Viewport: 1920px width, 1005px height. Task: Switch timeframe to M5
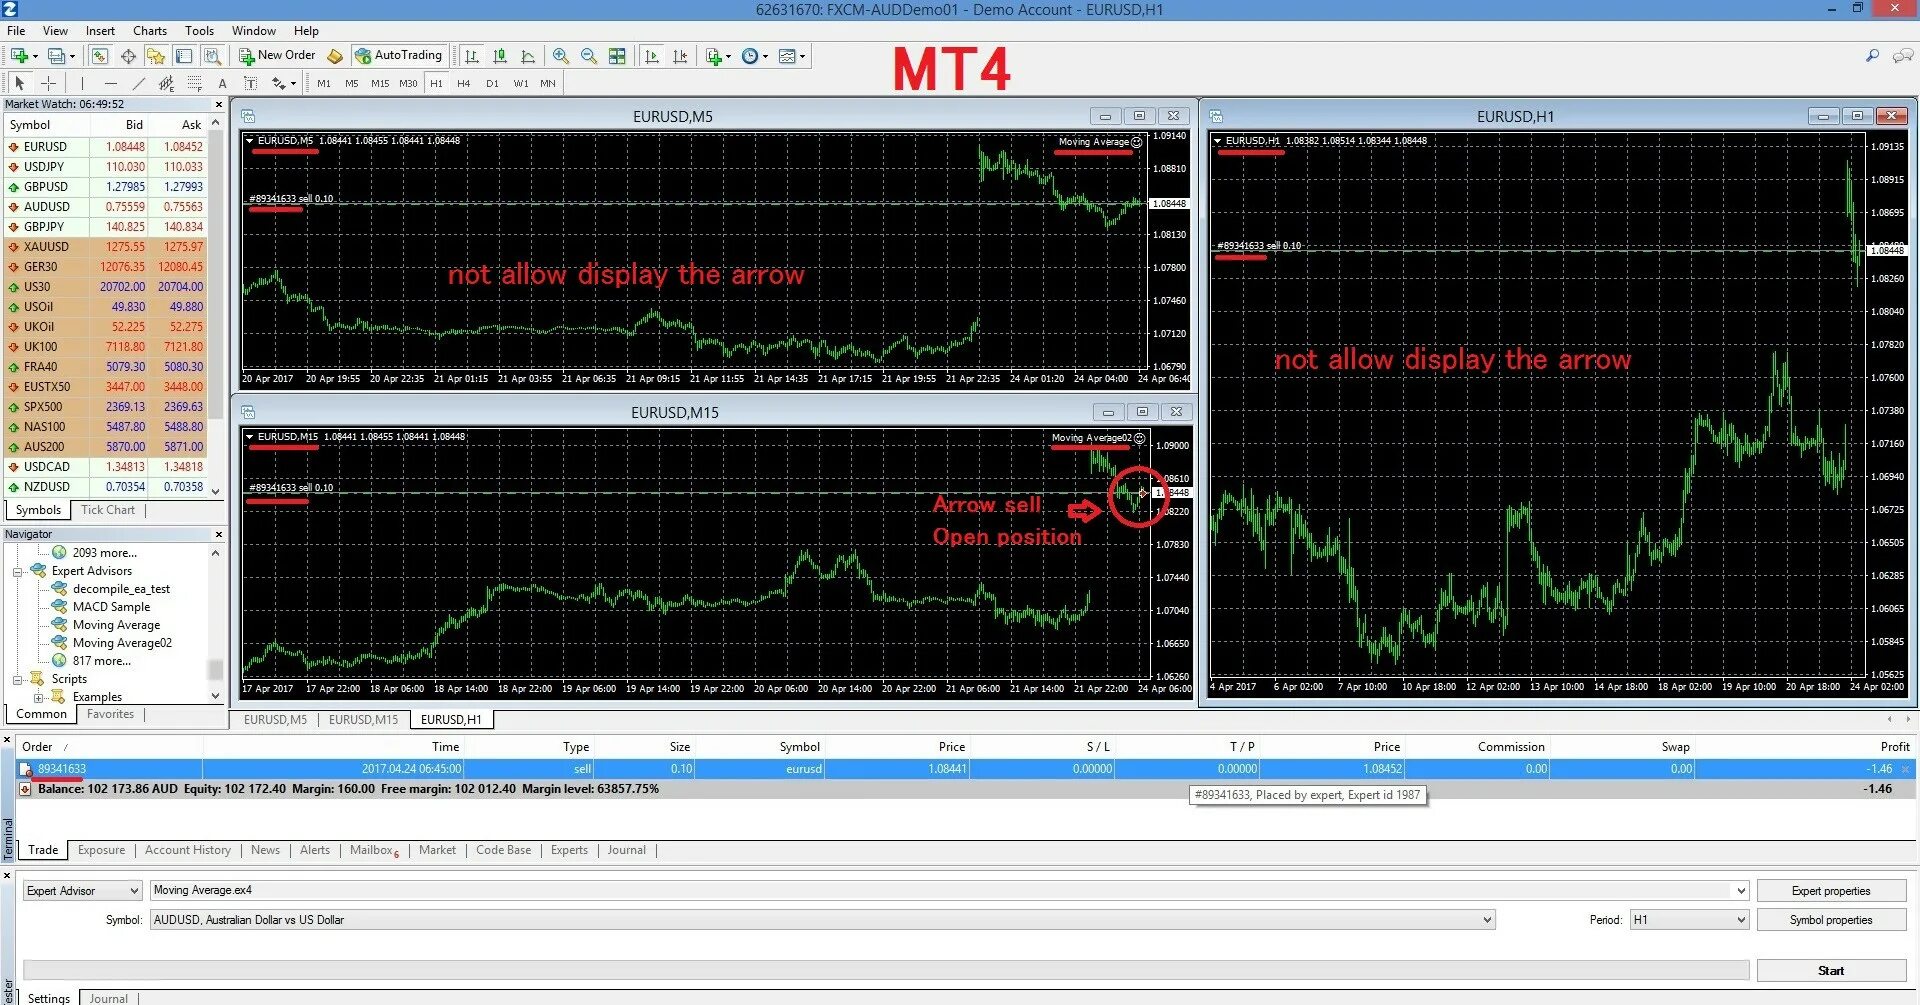(x=352, y=83)
